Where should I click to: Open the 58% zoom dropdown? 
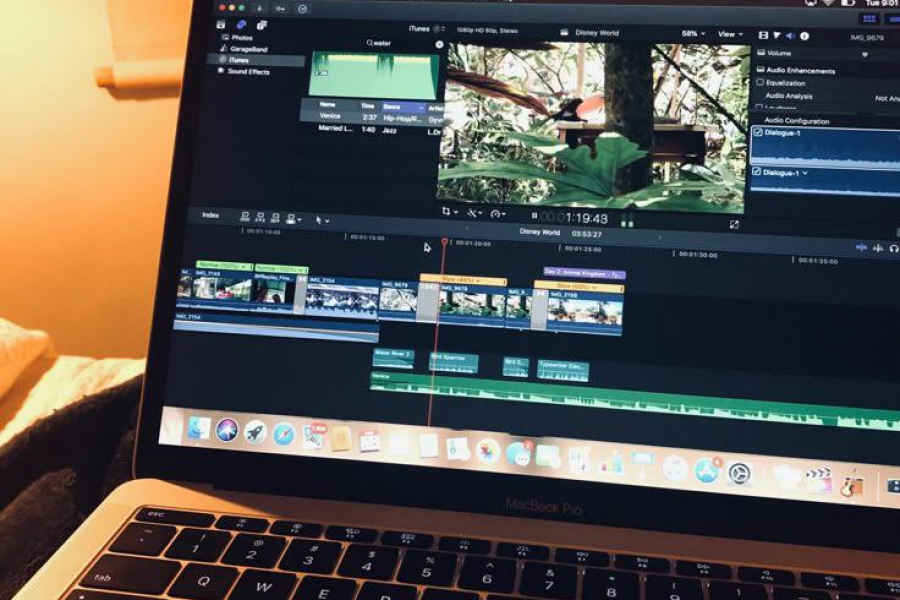[x=693, y=33]
